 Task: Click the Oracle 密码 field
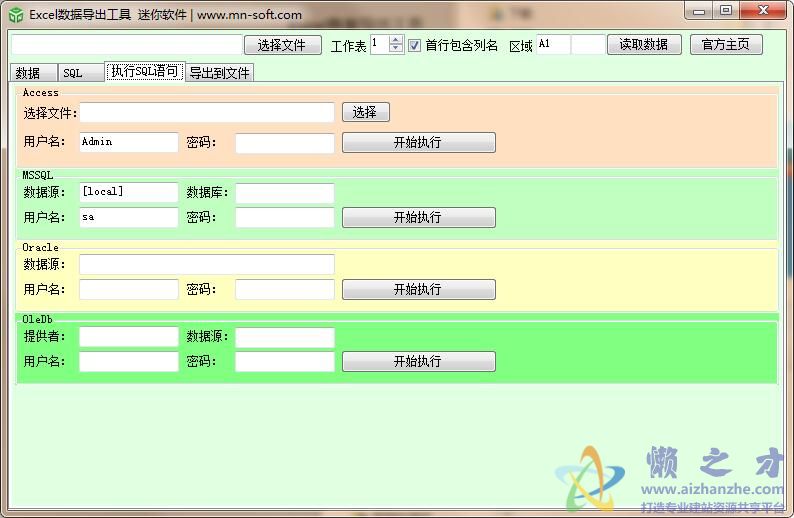[285, 289]
